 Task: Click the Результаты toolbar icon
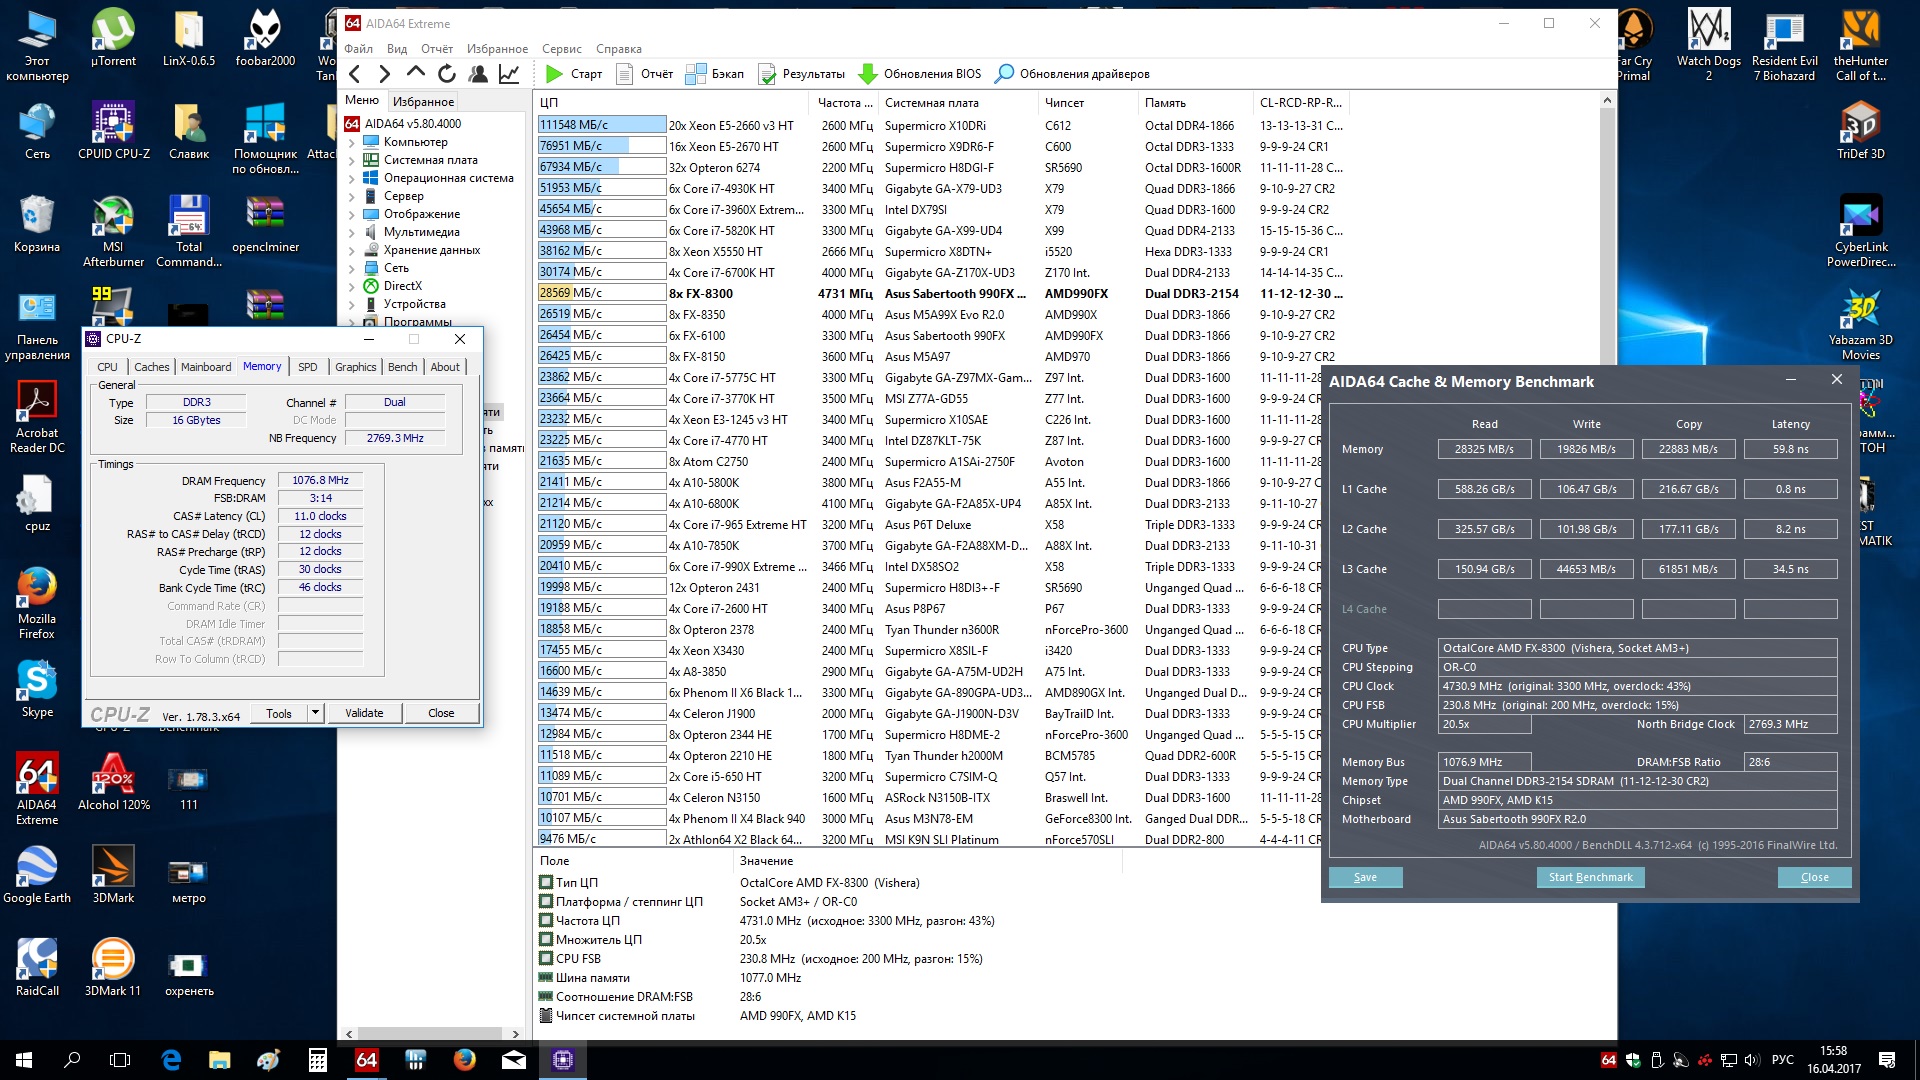[x=767, y=74]
